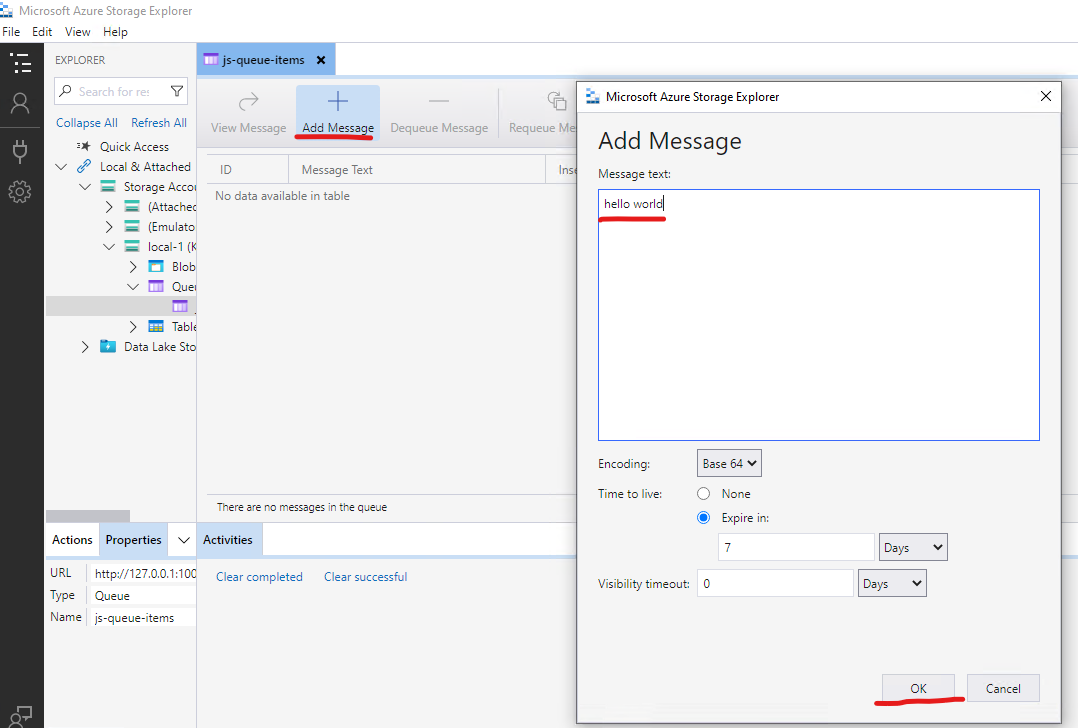Click the View Message arrow icon
This screenshot has height=728, width=1078.
(248, 102)
